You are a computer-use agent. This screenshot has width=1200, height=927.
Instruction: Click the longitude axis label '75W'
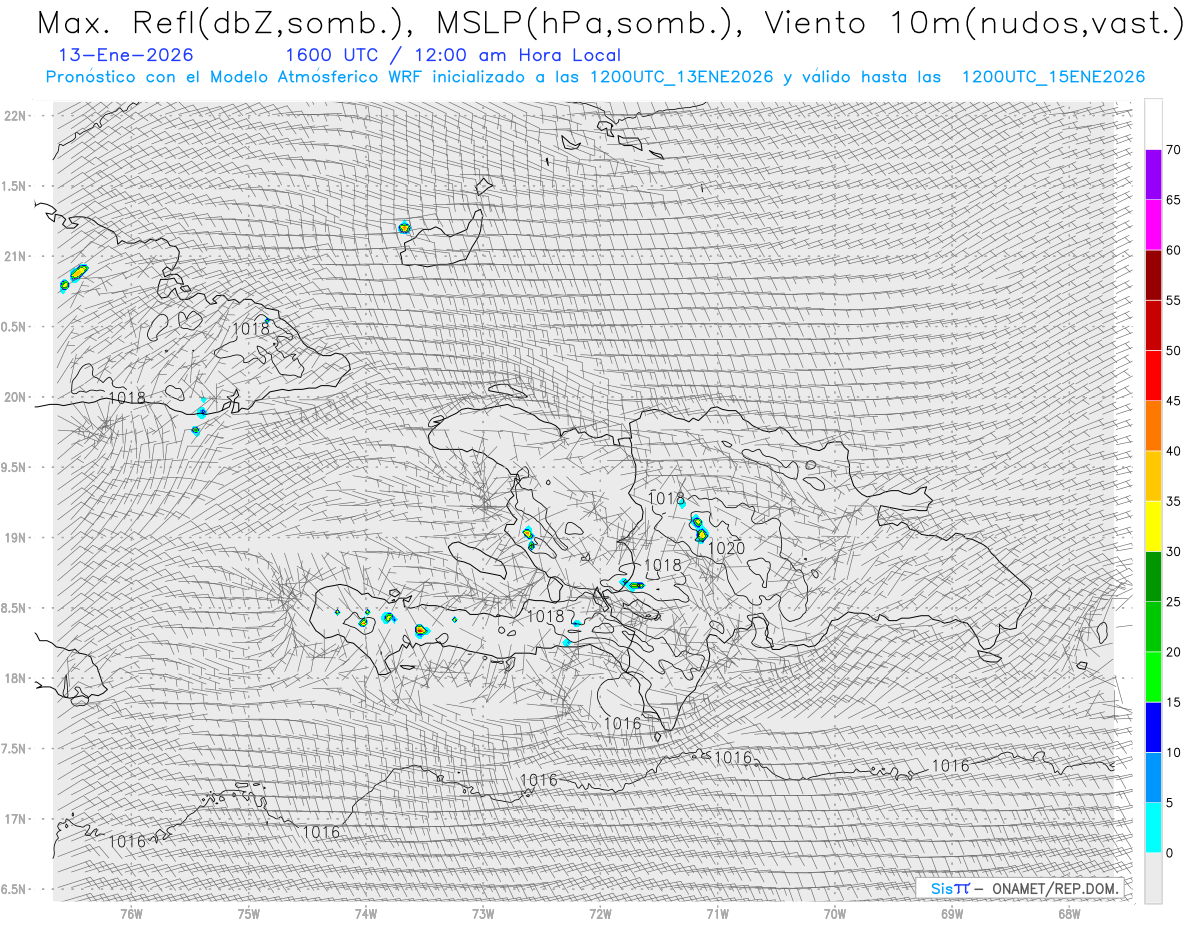click(x=249, y=913)
